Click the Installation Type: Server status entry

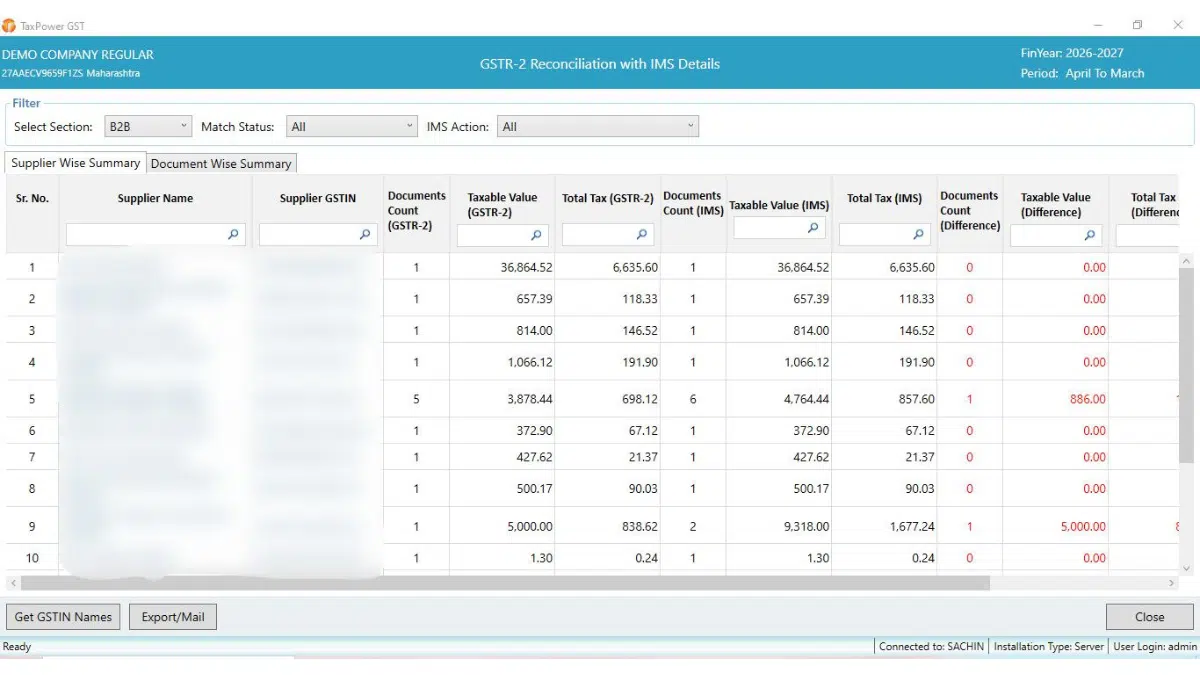[x=1049, y=647]
